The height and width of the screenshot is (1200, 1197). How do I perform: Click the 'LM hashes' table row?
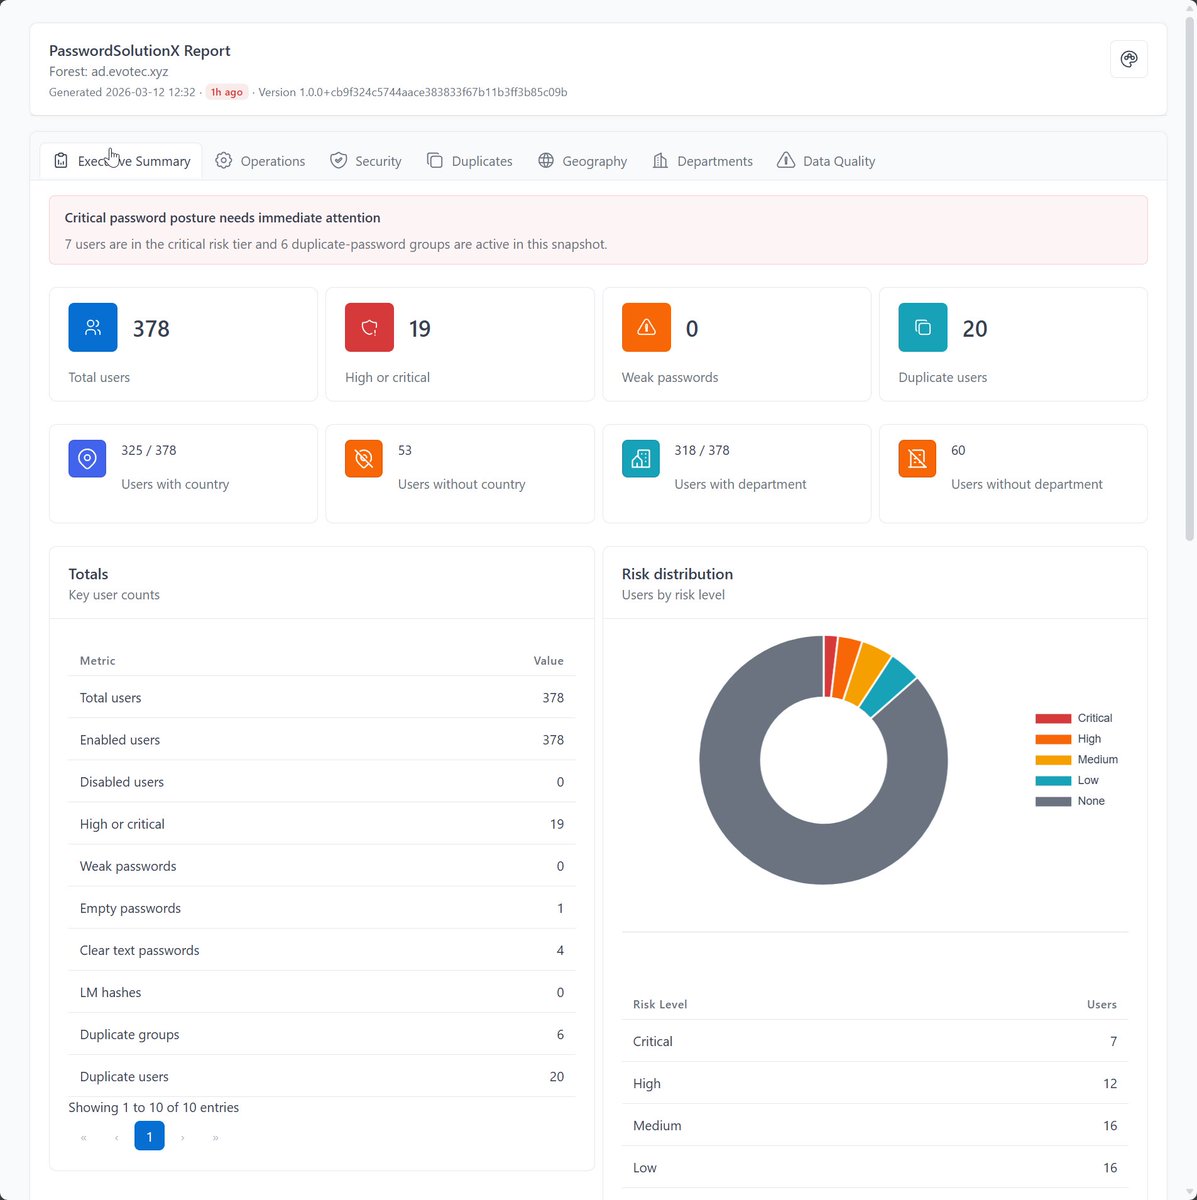click(x=322, y=992)
